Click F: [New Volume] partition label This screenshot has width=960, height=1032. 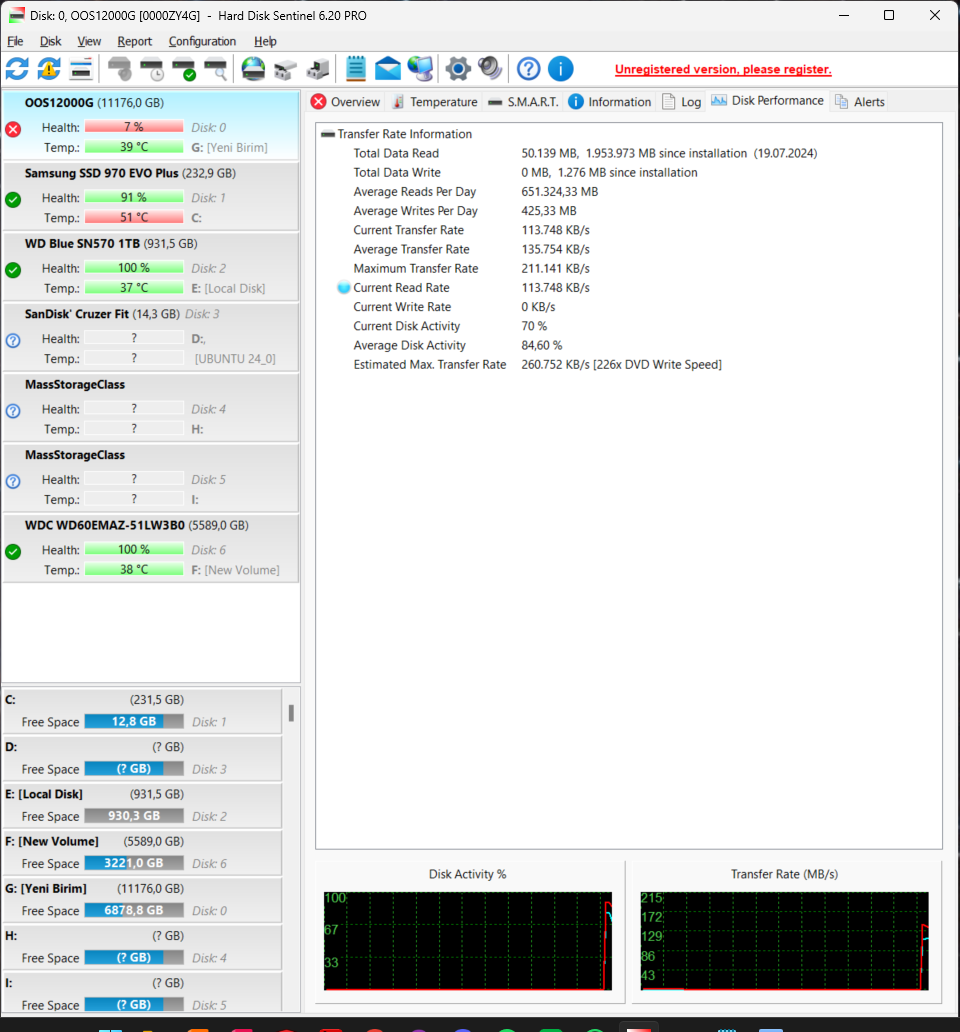[52, 841]
